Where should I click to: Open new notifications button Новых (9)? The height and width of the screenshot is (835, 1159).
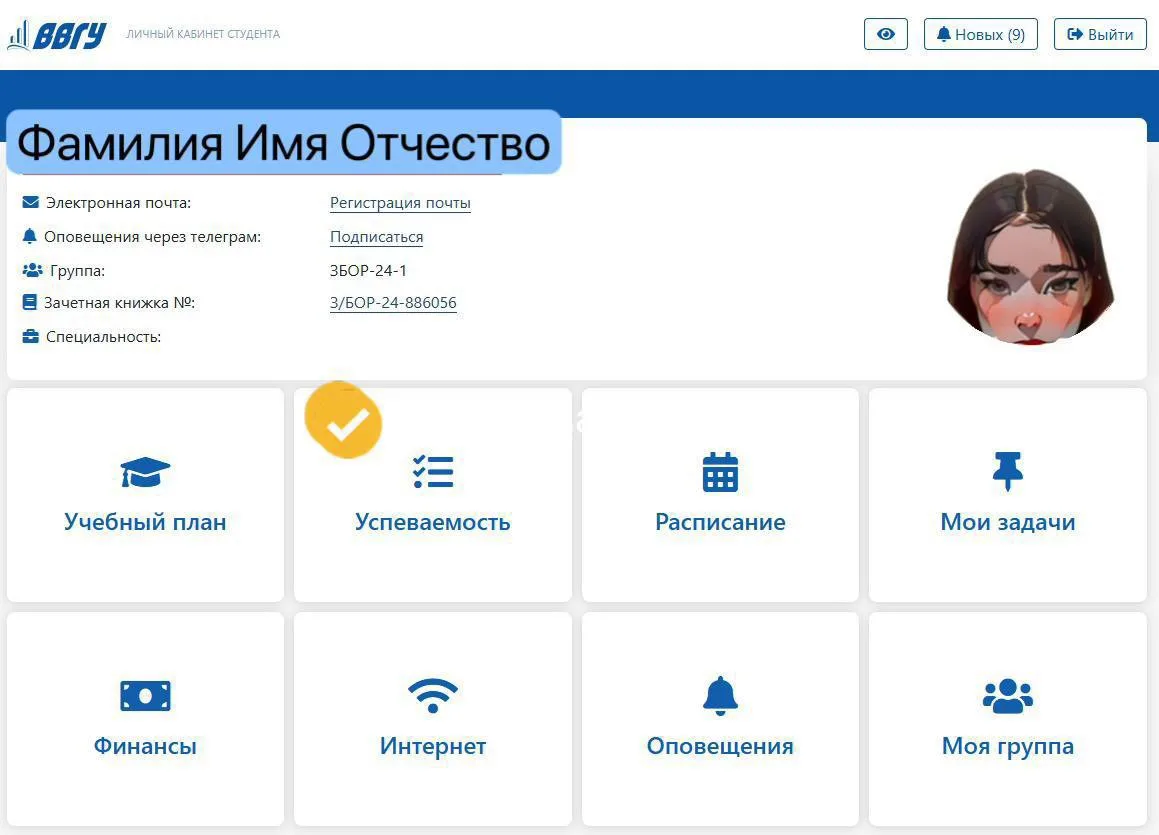coord(981,34)
